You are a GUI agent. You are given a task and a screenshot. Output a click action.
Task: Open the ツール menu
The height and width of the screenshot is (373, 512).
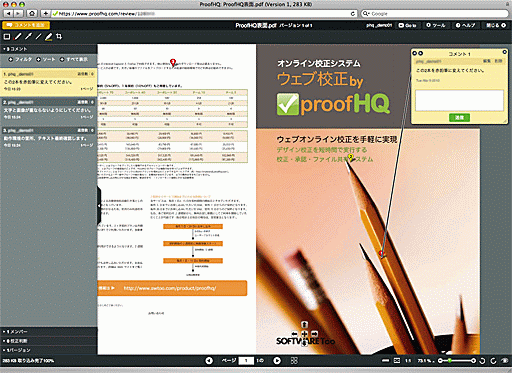click(436, 25)
